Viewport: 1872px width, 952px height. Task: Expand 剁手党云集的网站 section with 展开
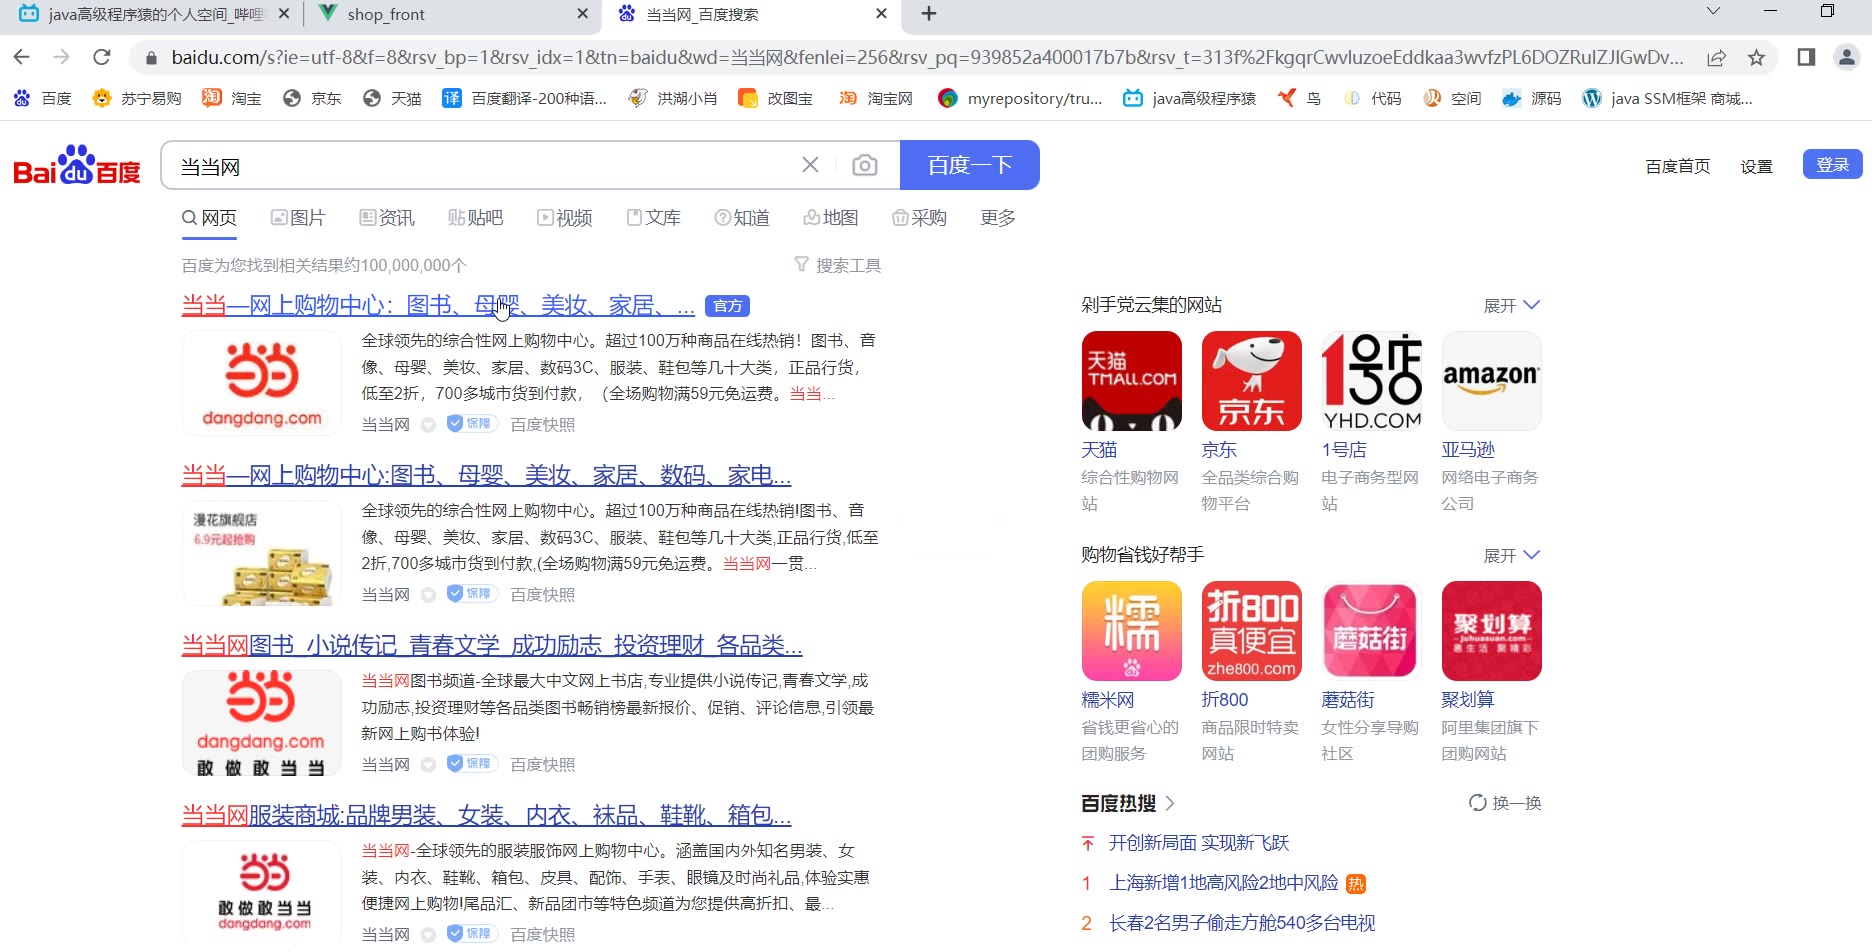[1511, 305]
